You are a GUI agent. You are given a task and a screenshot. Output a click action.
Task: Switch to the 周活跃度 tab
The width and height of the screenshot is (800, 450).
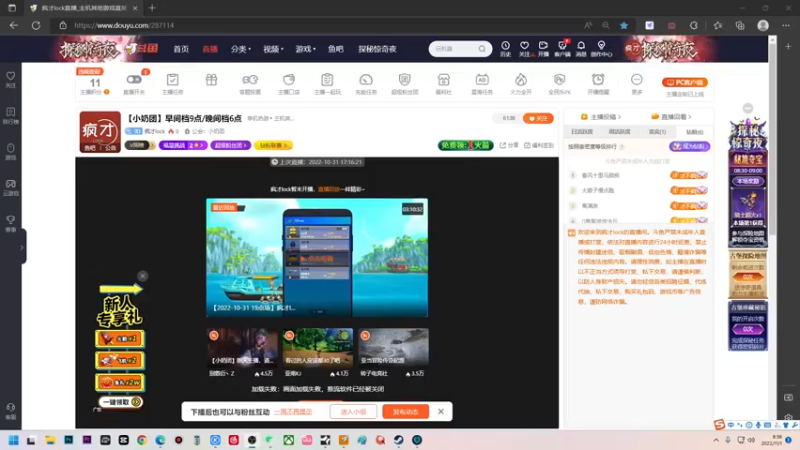click(619, 132)
